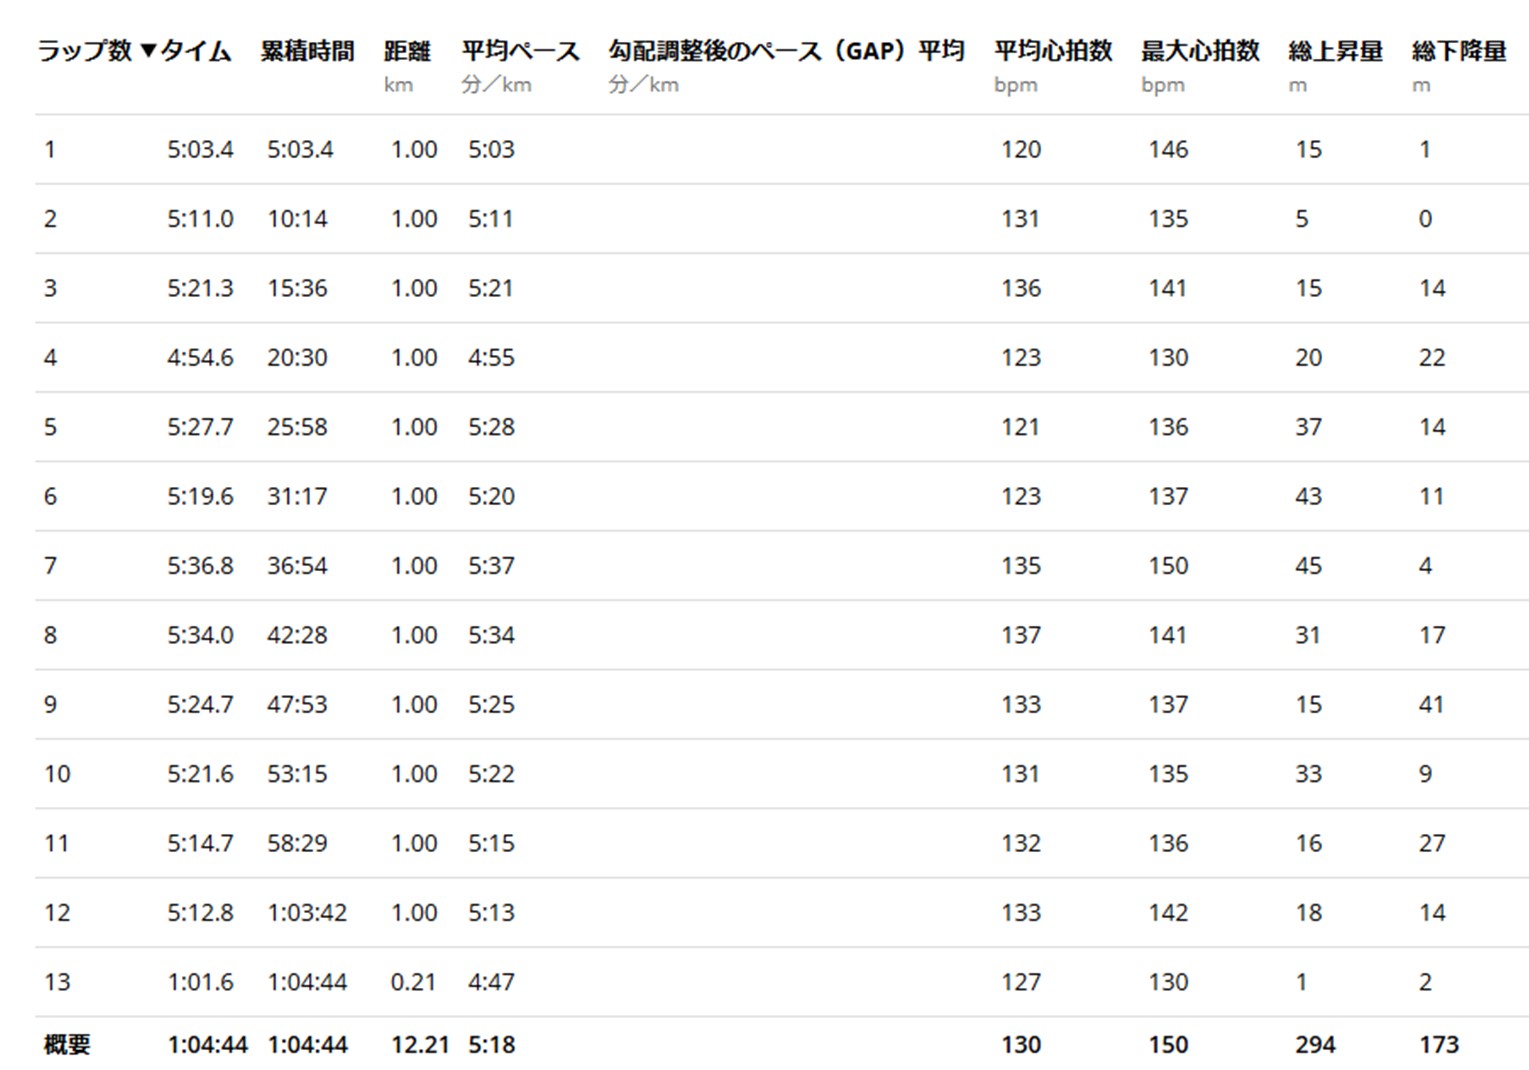Select lap 6 time 5:19.6

(200, 497)
